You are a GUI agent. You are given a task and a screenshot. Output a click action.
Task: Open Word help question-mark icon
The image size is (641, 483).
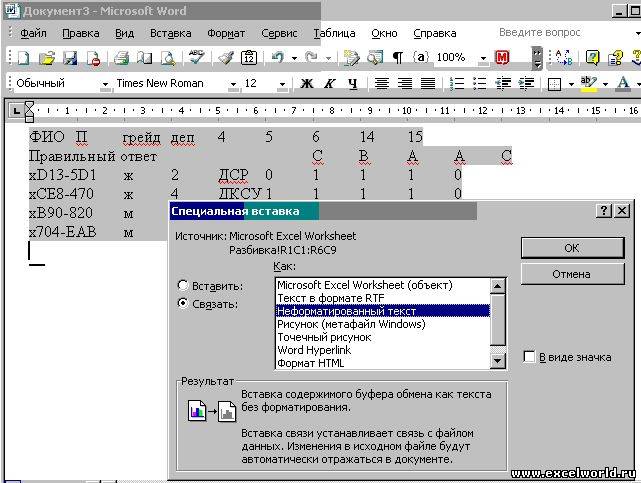pyautogui.click(x=592, y=58)
